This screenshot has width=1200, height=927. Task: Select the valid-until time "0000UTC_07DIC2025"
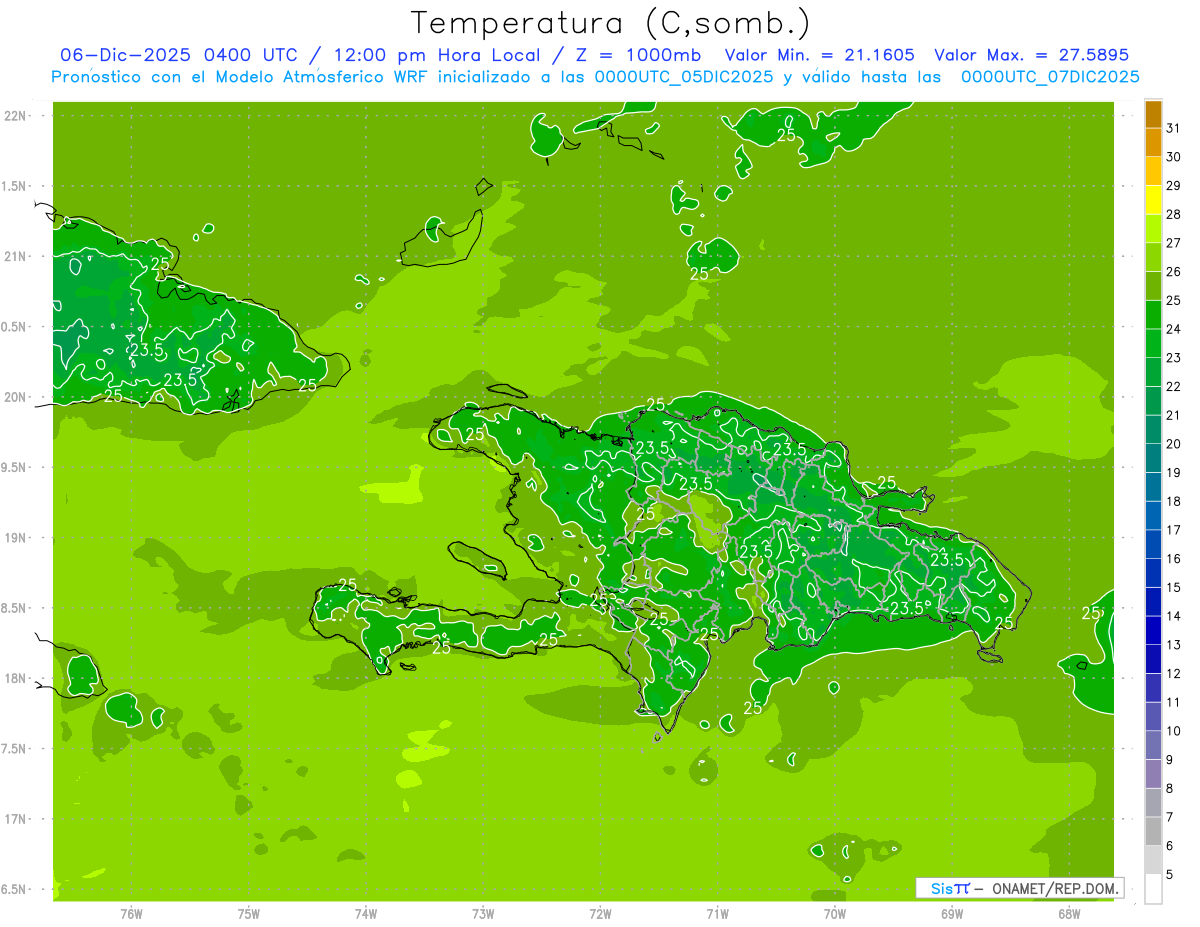coord(1050,77)
